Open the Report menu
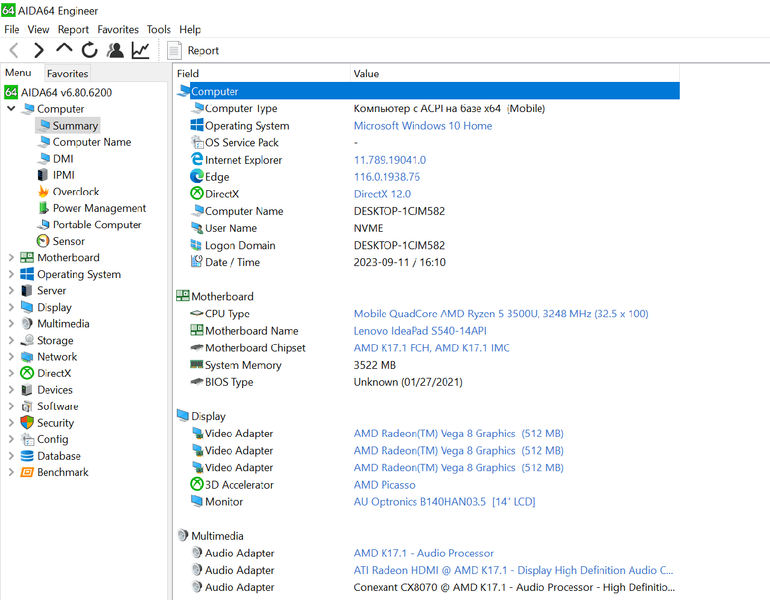Viewport: 770px width, 600px height. tap(73, 29)
